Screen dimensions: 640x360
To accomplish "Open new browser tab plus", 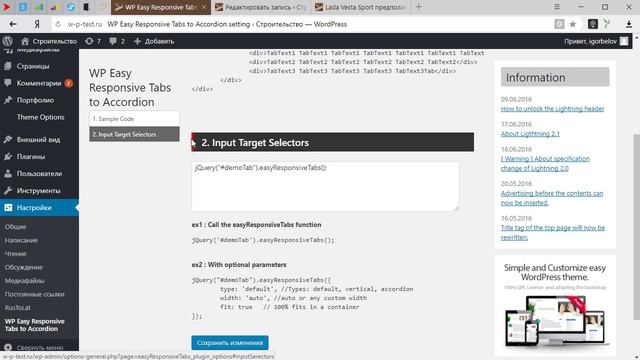I will pos(418,7).
